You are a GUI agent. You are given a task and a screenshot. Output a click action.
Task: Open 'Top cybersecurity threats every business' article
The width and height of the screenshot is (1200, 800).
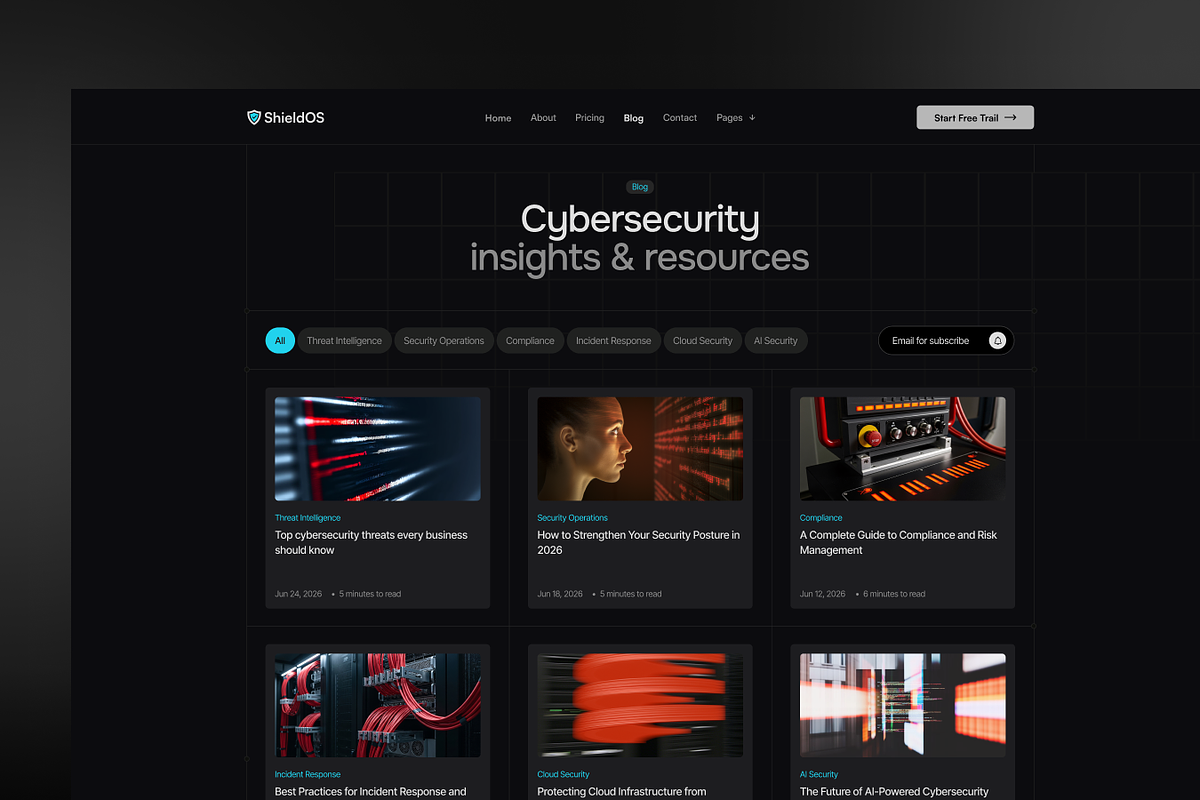371,542
